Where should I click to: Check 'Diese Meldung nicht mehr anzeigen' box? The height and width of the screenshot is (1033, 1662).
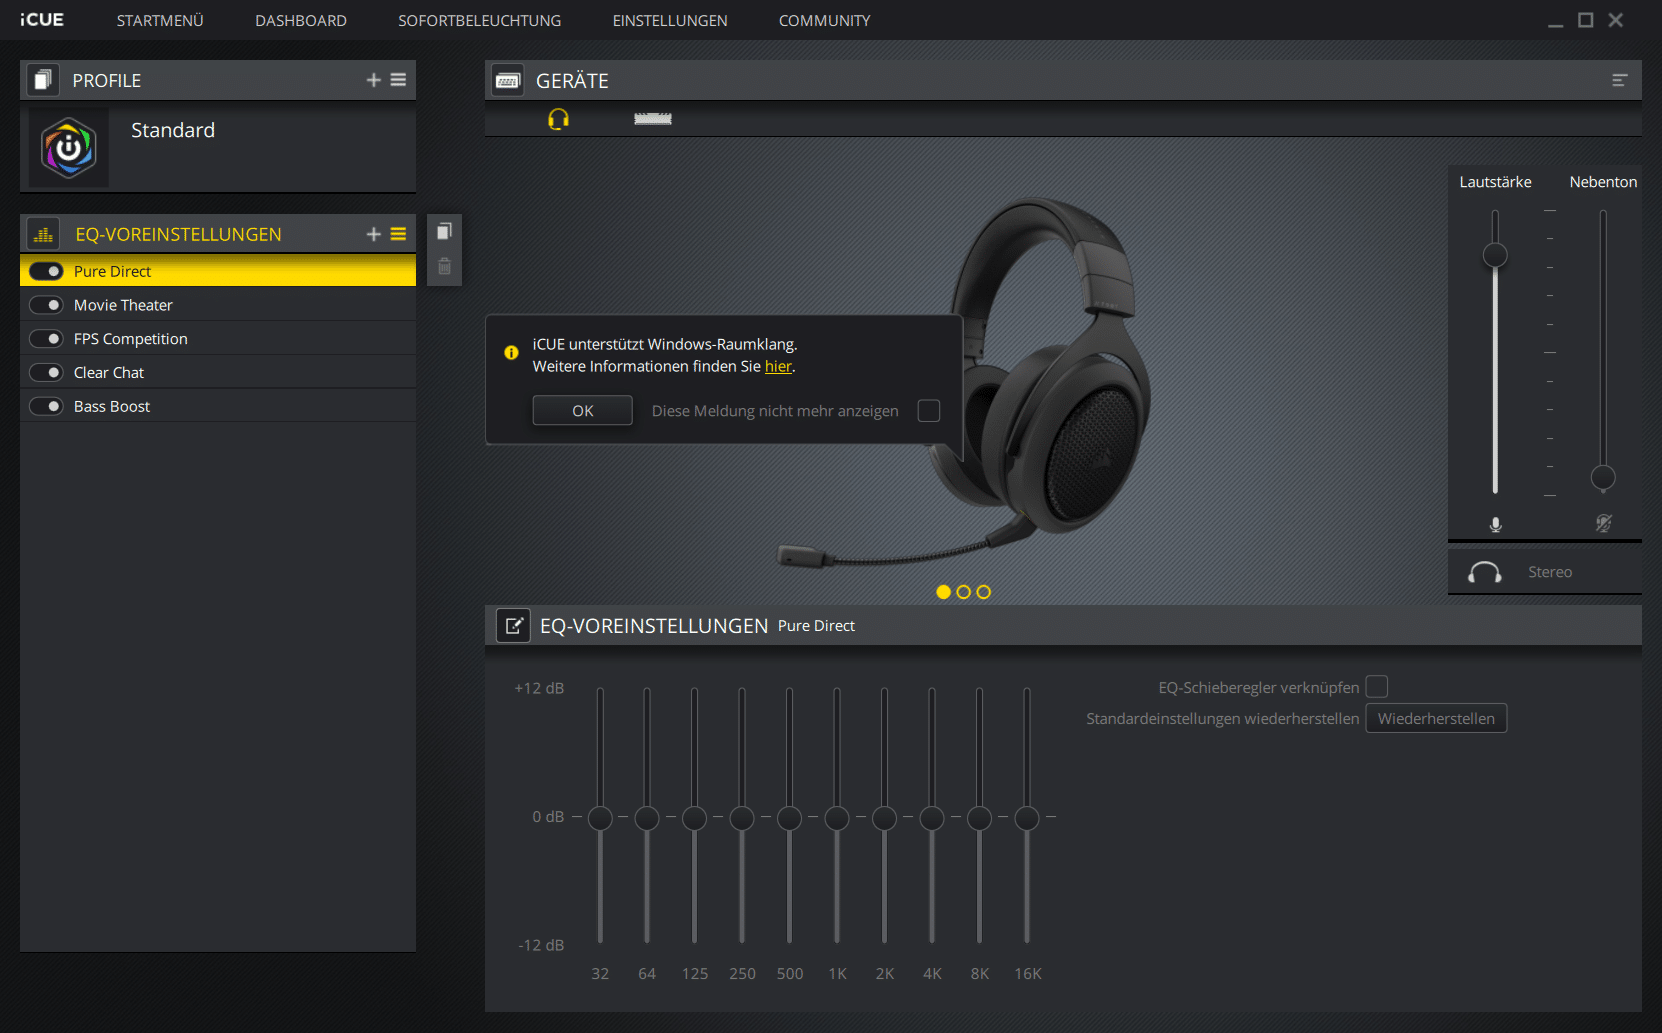(928, 411)
